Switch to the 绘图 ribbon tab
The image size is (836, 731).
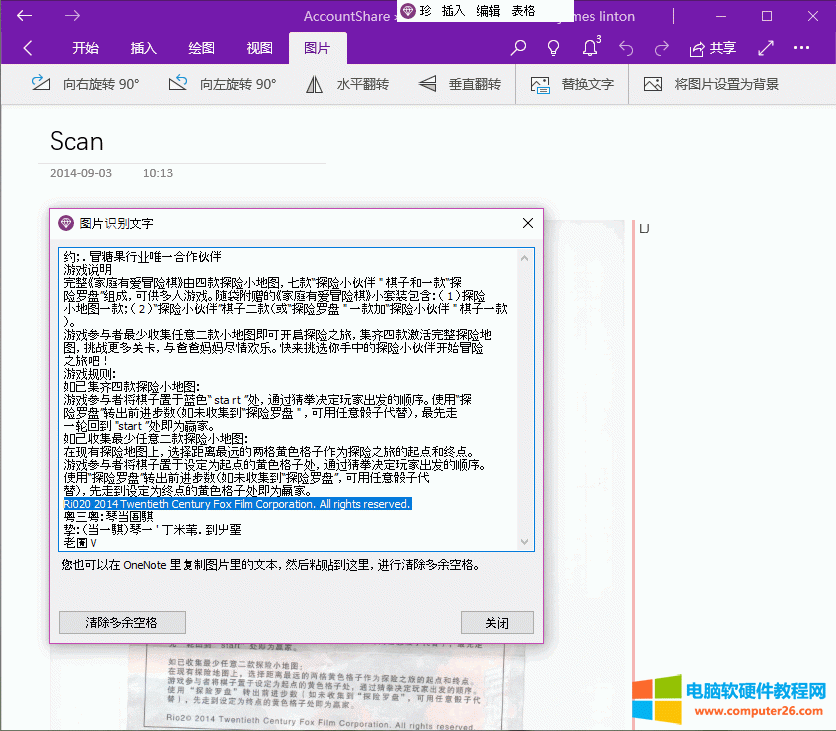pos(201,48)
